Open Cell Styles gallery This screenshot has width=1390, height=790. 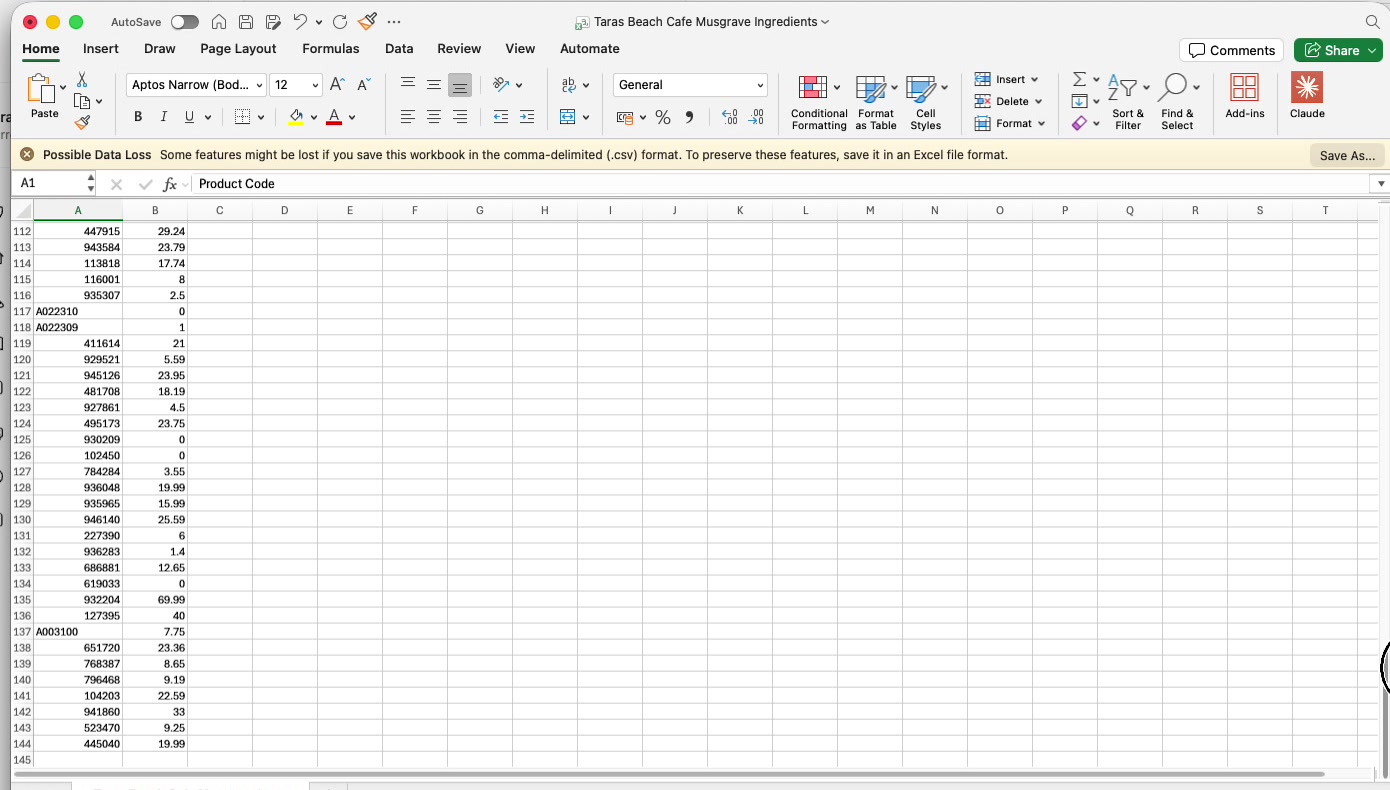[x=926, y=102]
